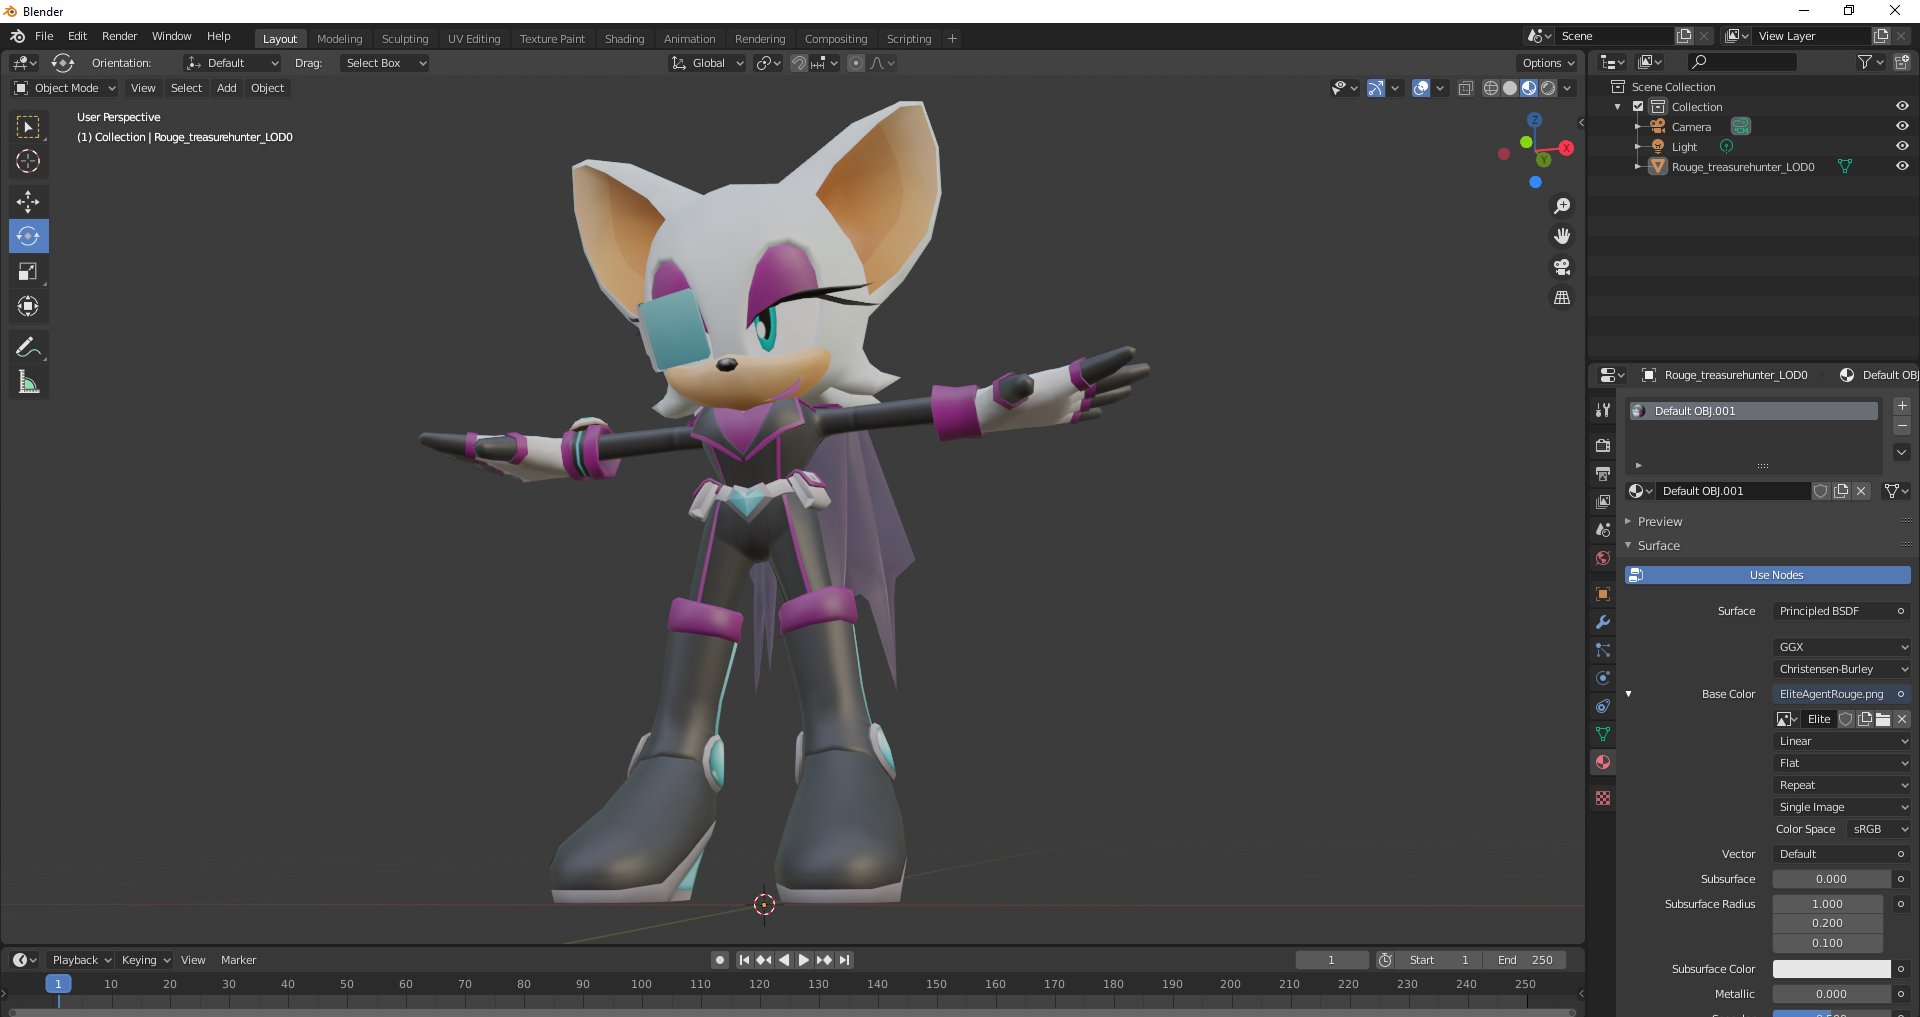The height and width of the screenshot is (1017, 1920).
Task: Click the Surface Principled BSDF button
Action: 1832,611
